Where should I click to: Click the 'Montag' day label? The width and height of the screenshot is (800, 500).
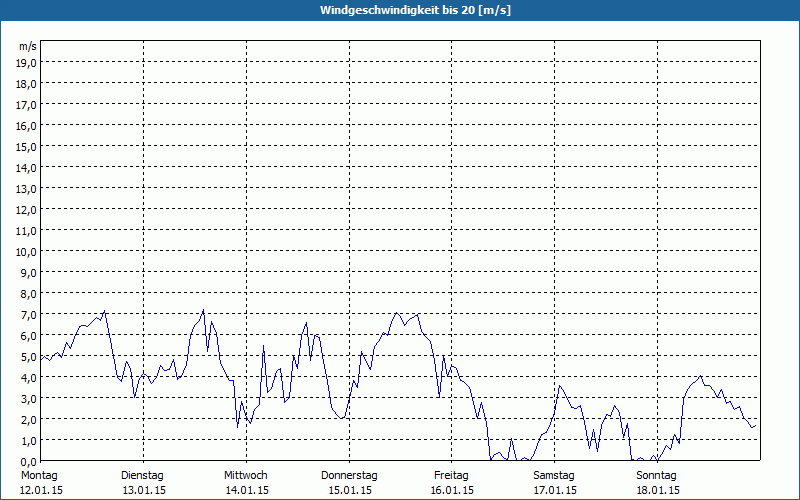pyautogui.click(x=39, y=476)
